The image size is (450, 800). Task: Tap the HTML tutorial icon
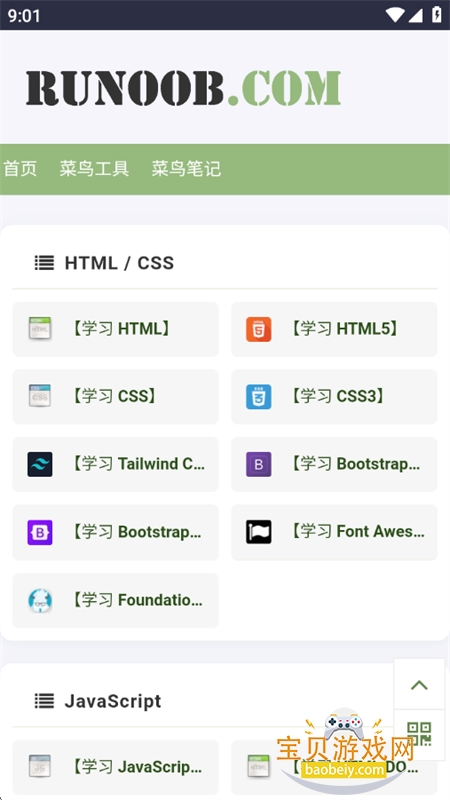point(40,329)
